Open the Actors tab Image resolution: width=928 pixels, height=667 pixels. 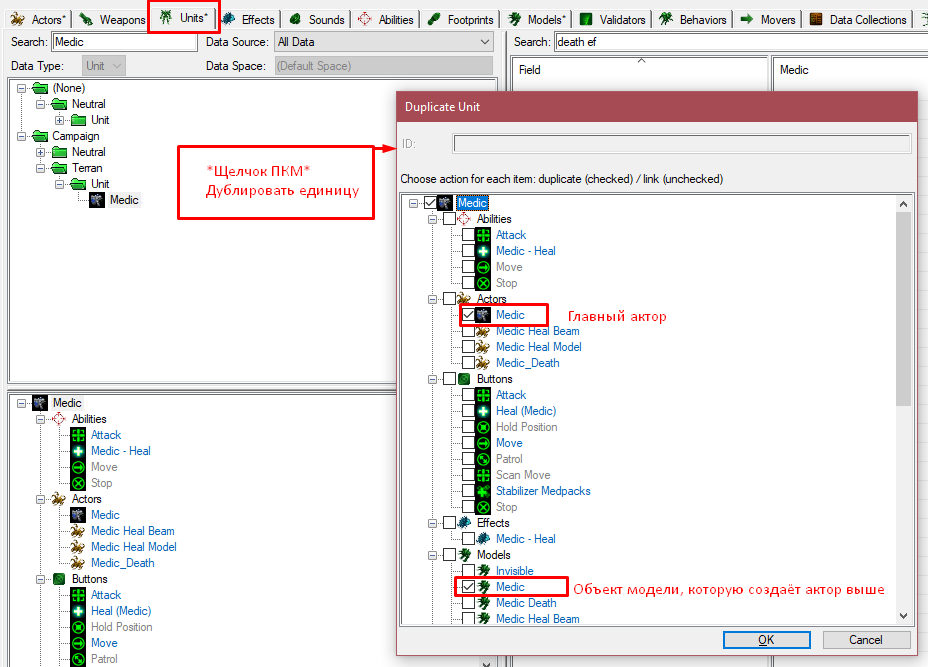(x=38, y=20)
